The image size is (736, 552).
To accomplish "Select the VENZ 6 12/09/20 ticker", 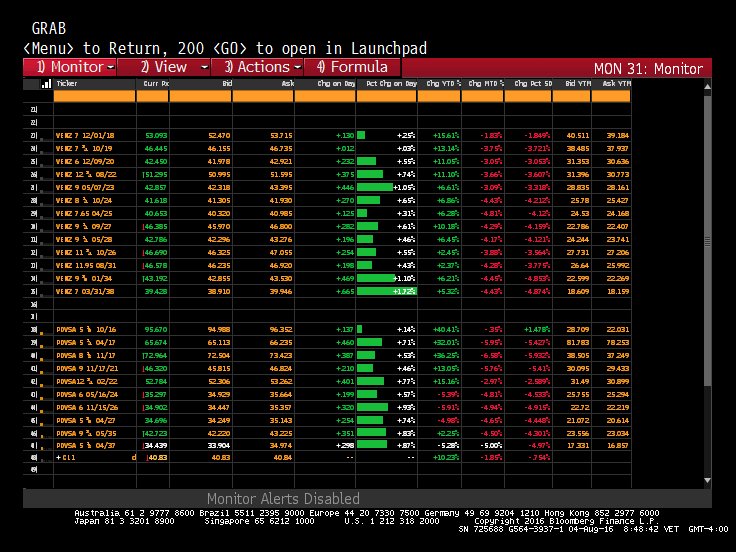I will 85,161.
